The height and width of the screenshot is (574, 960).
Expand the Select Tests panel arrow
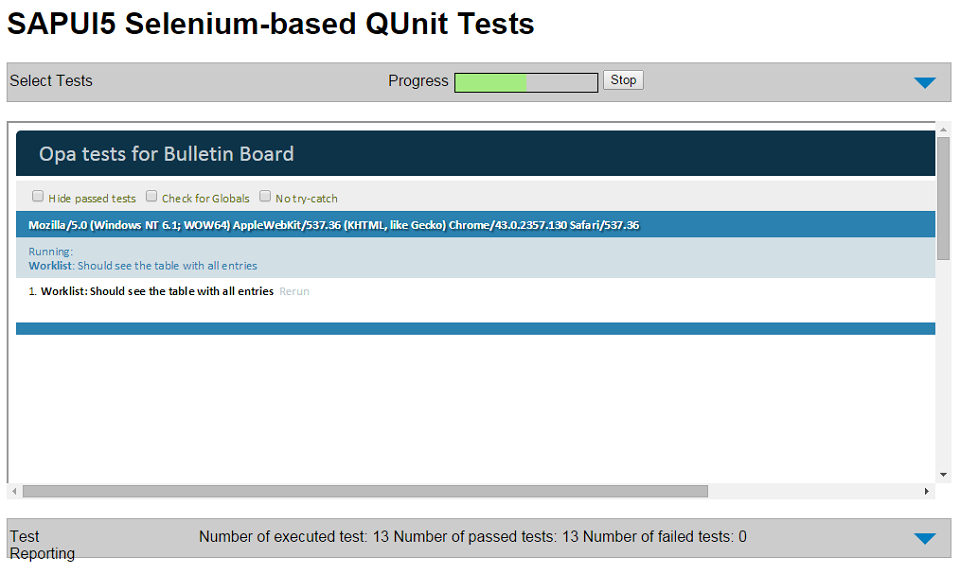(924, 83)
